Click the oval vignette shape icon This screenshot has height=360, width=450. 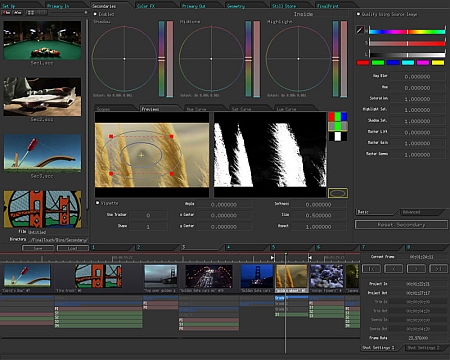pos(338,193)
